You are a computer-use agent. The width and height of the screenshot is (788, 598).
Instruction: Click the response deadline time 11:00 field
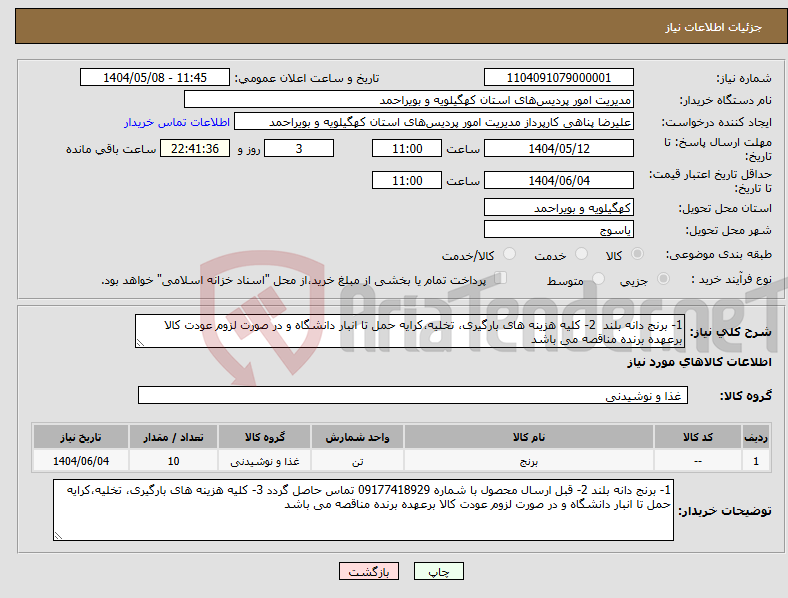pyautogui.click(x=407, y=149)
